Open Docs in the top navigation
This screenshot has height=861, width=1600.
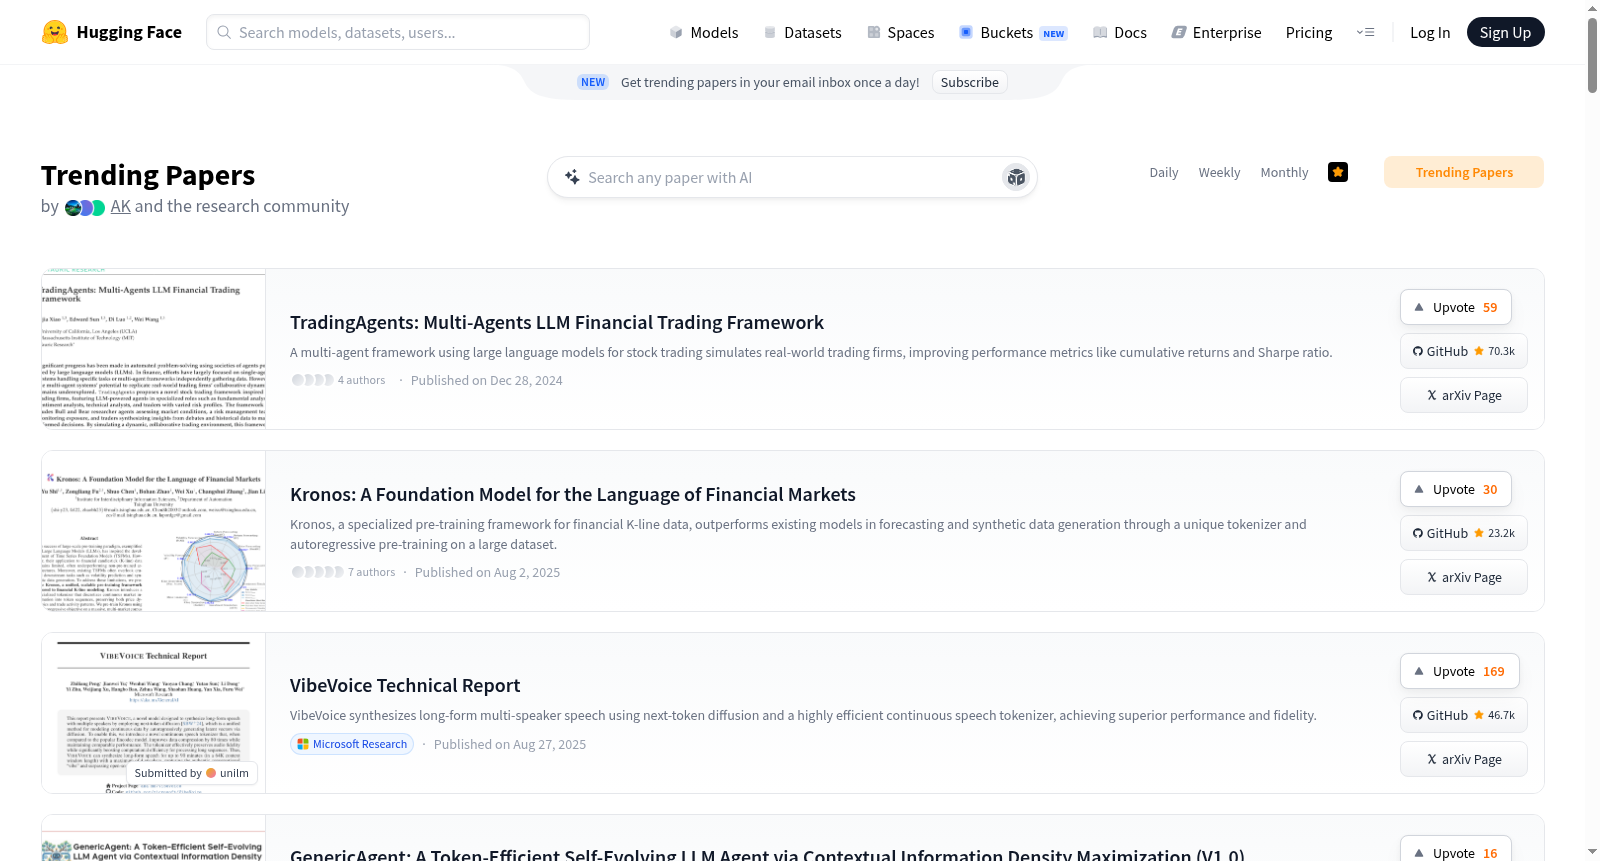pos(1120,32)
